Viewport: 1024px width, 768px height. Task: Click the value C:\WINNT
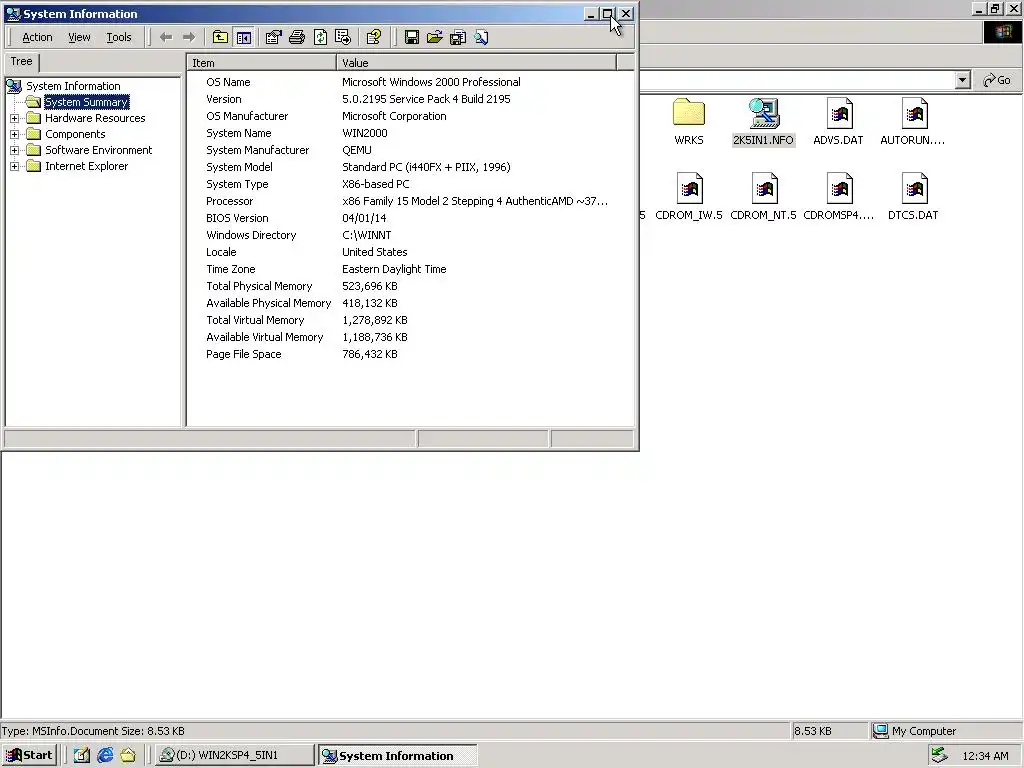366,235
